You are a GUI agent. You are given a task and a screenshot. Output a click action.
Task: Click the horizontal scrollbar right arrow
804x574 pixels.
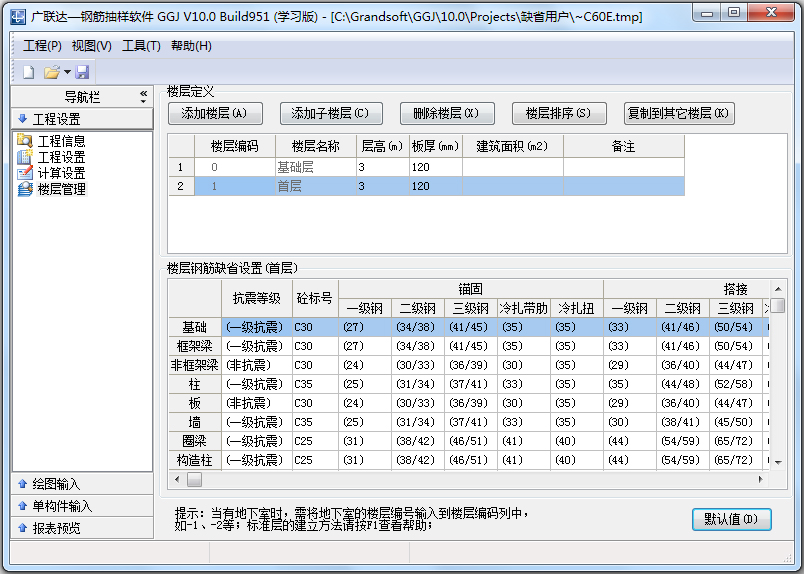(761, 480)
